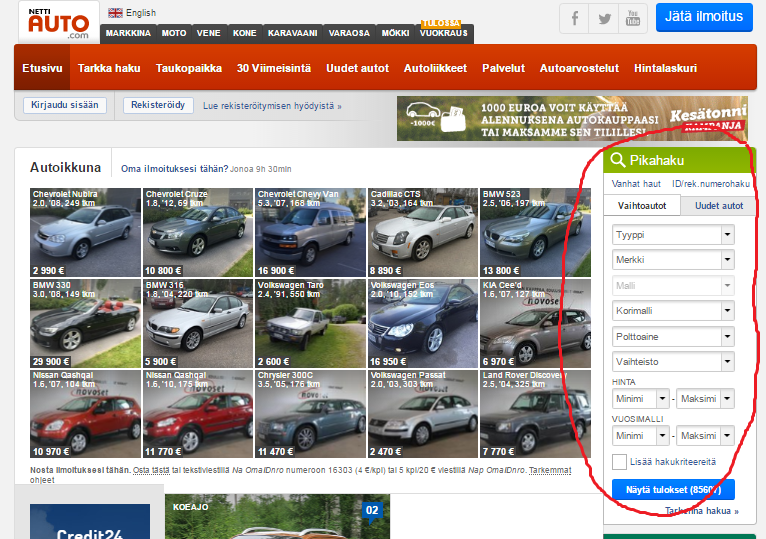Open Tarkka haku in main navigation

(109, 68)
